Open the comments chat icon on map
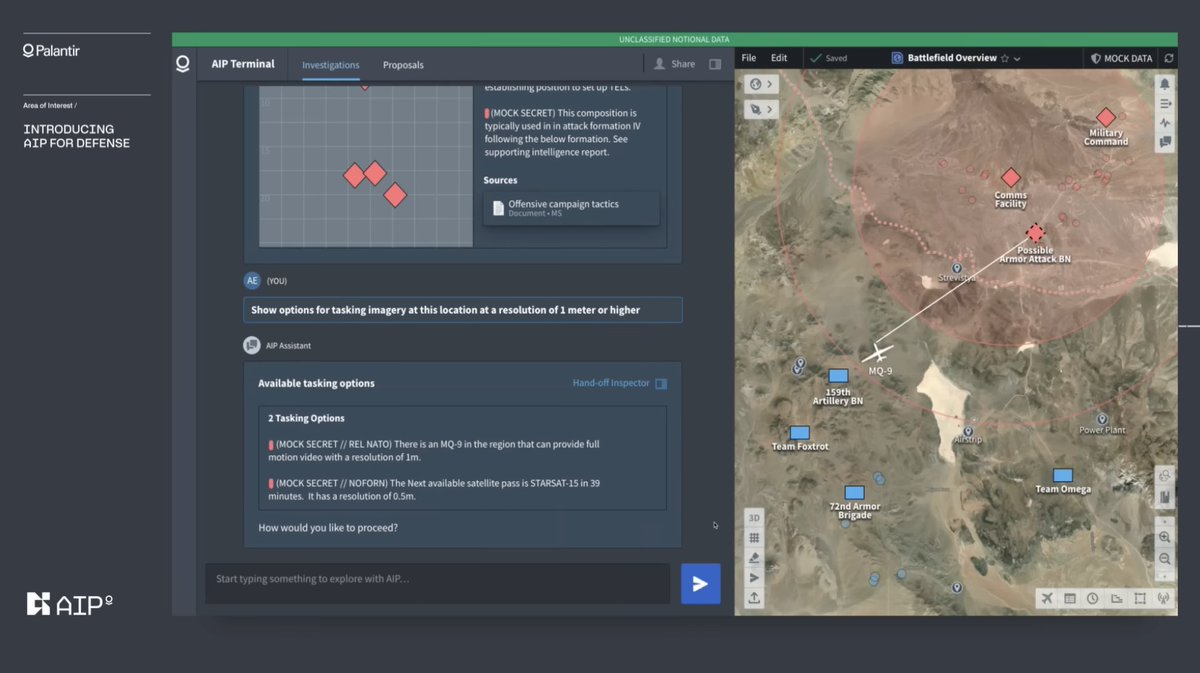The height and width of the screenshot is (673, 1200). [x=1165, y=142]
